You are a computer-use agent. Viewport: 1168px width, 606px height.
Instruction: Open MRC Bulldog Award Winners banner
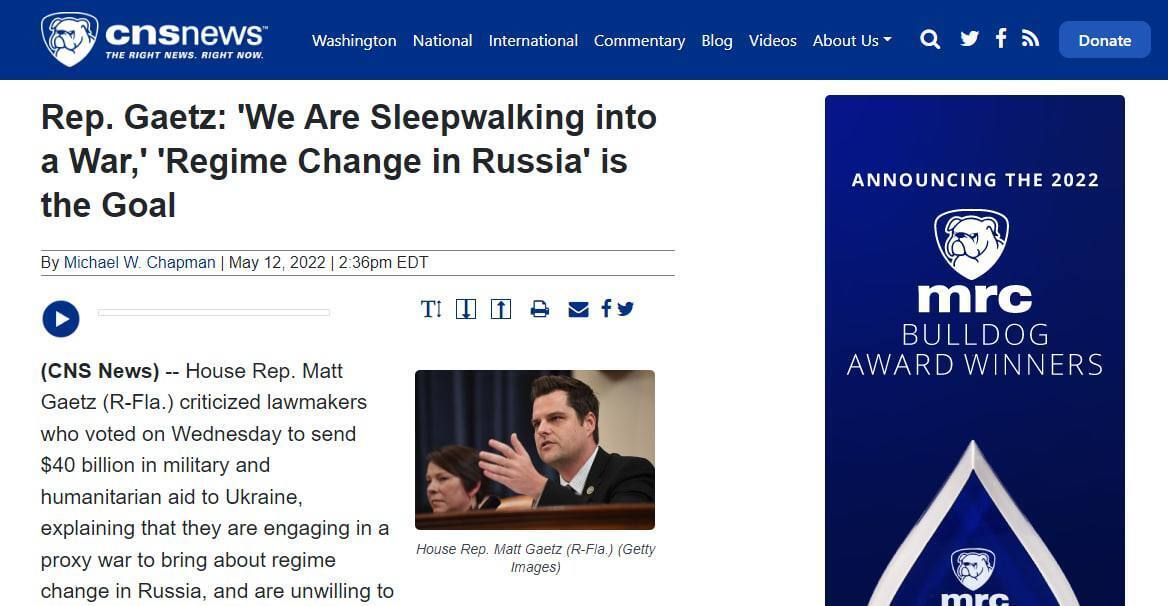(974, 350)
